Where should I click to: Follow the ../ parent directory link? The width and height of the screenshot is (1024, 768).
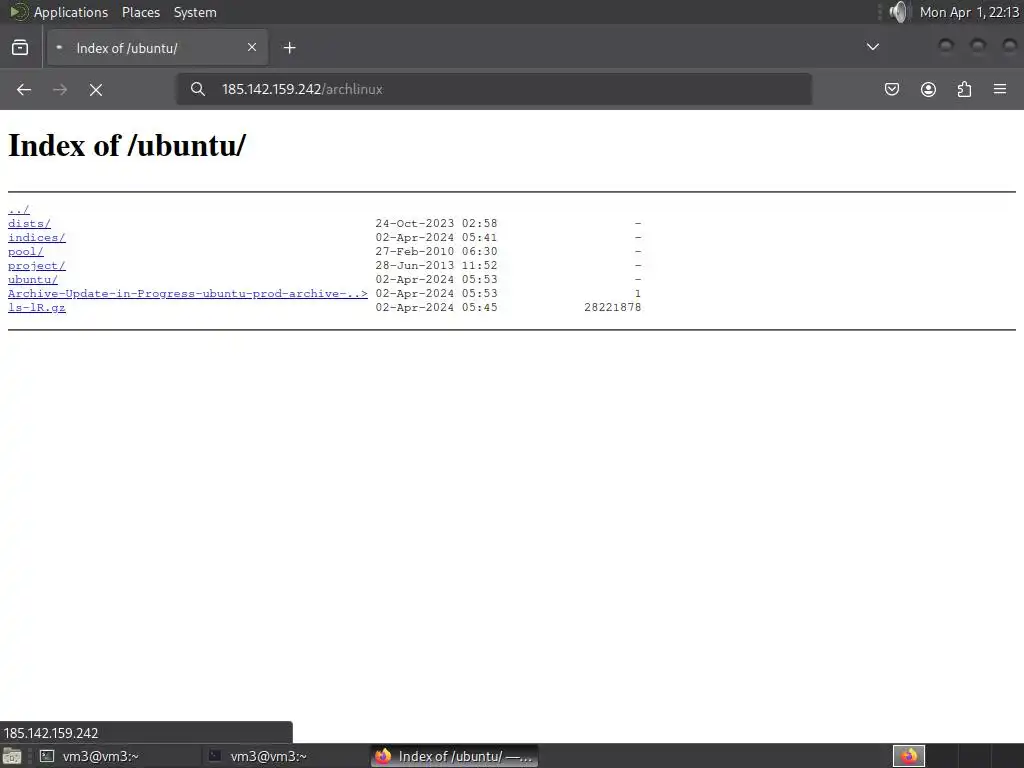tap(18, 210)
